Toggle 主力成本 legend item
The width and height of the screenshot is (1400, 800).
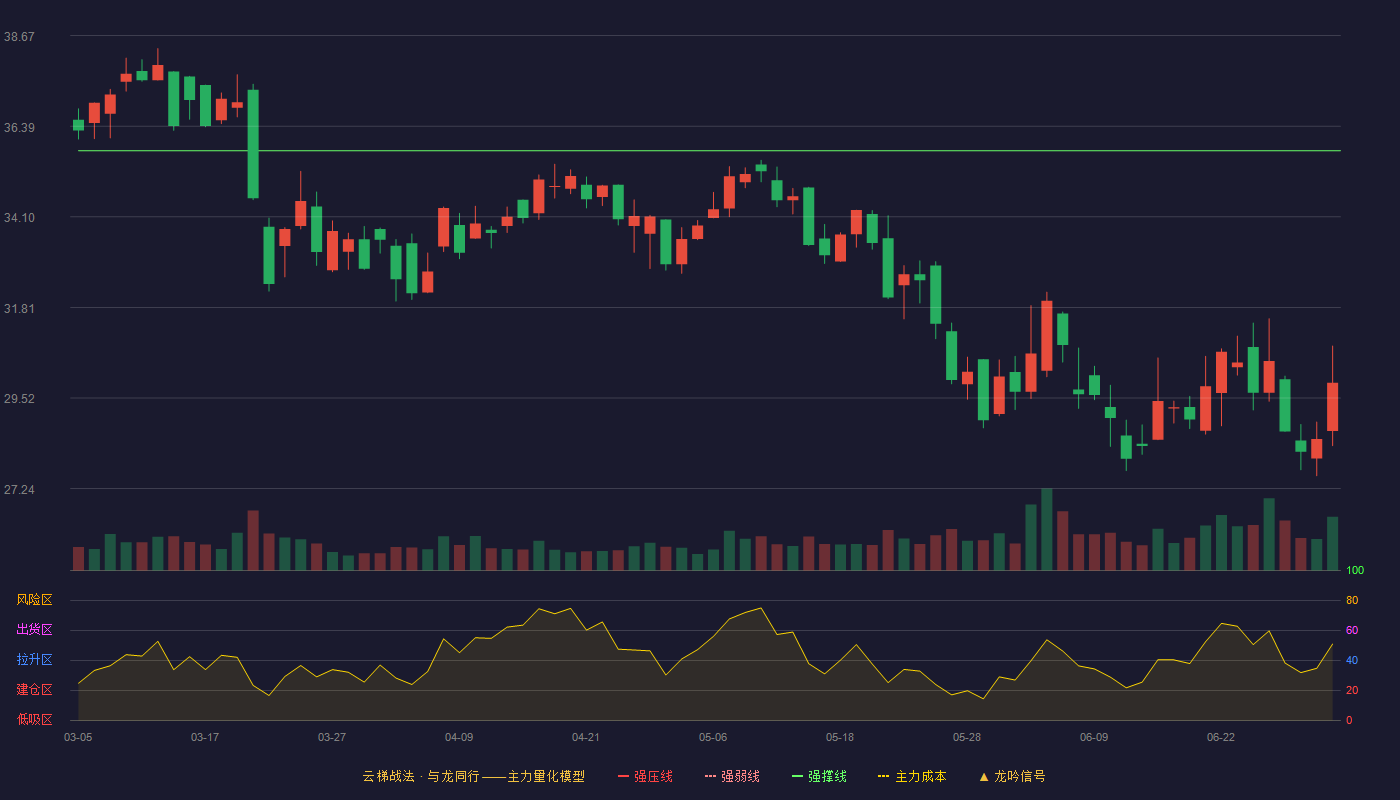(x=911, y=776)
